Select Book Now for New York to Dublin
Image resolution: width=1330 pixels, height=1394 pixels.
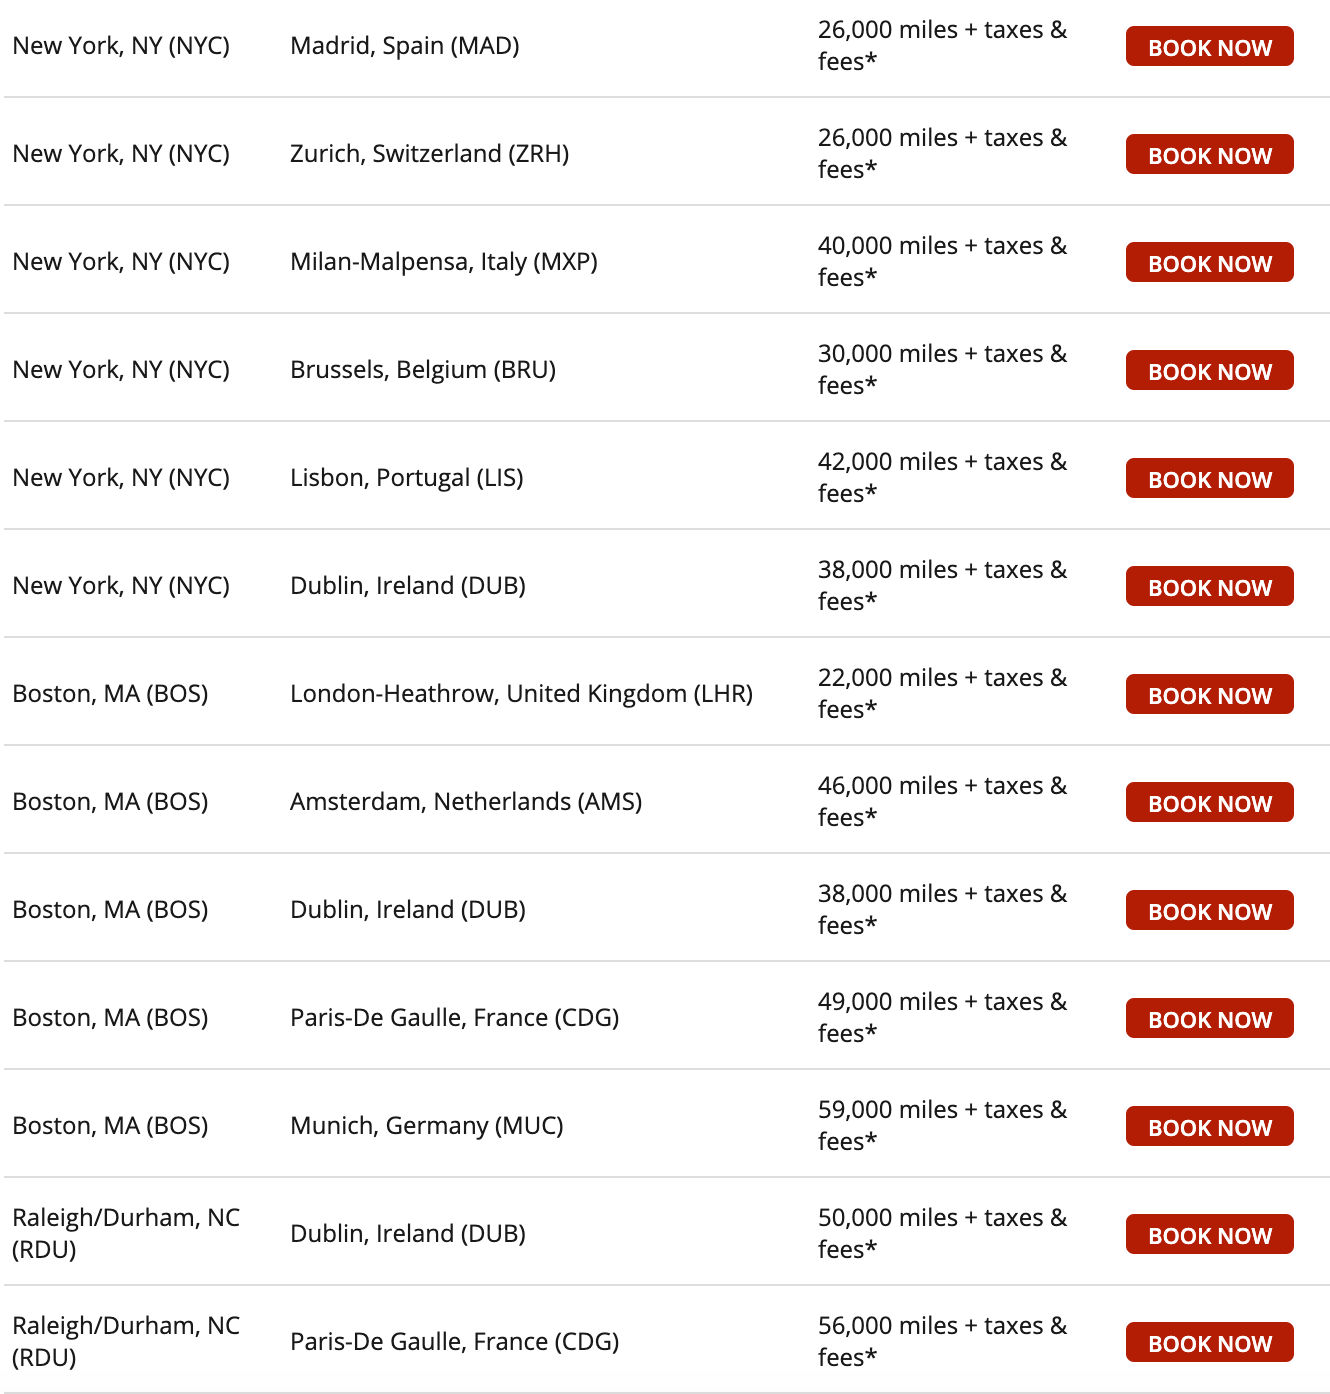tap(1209, 587)
